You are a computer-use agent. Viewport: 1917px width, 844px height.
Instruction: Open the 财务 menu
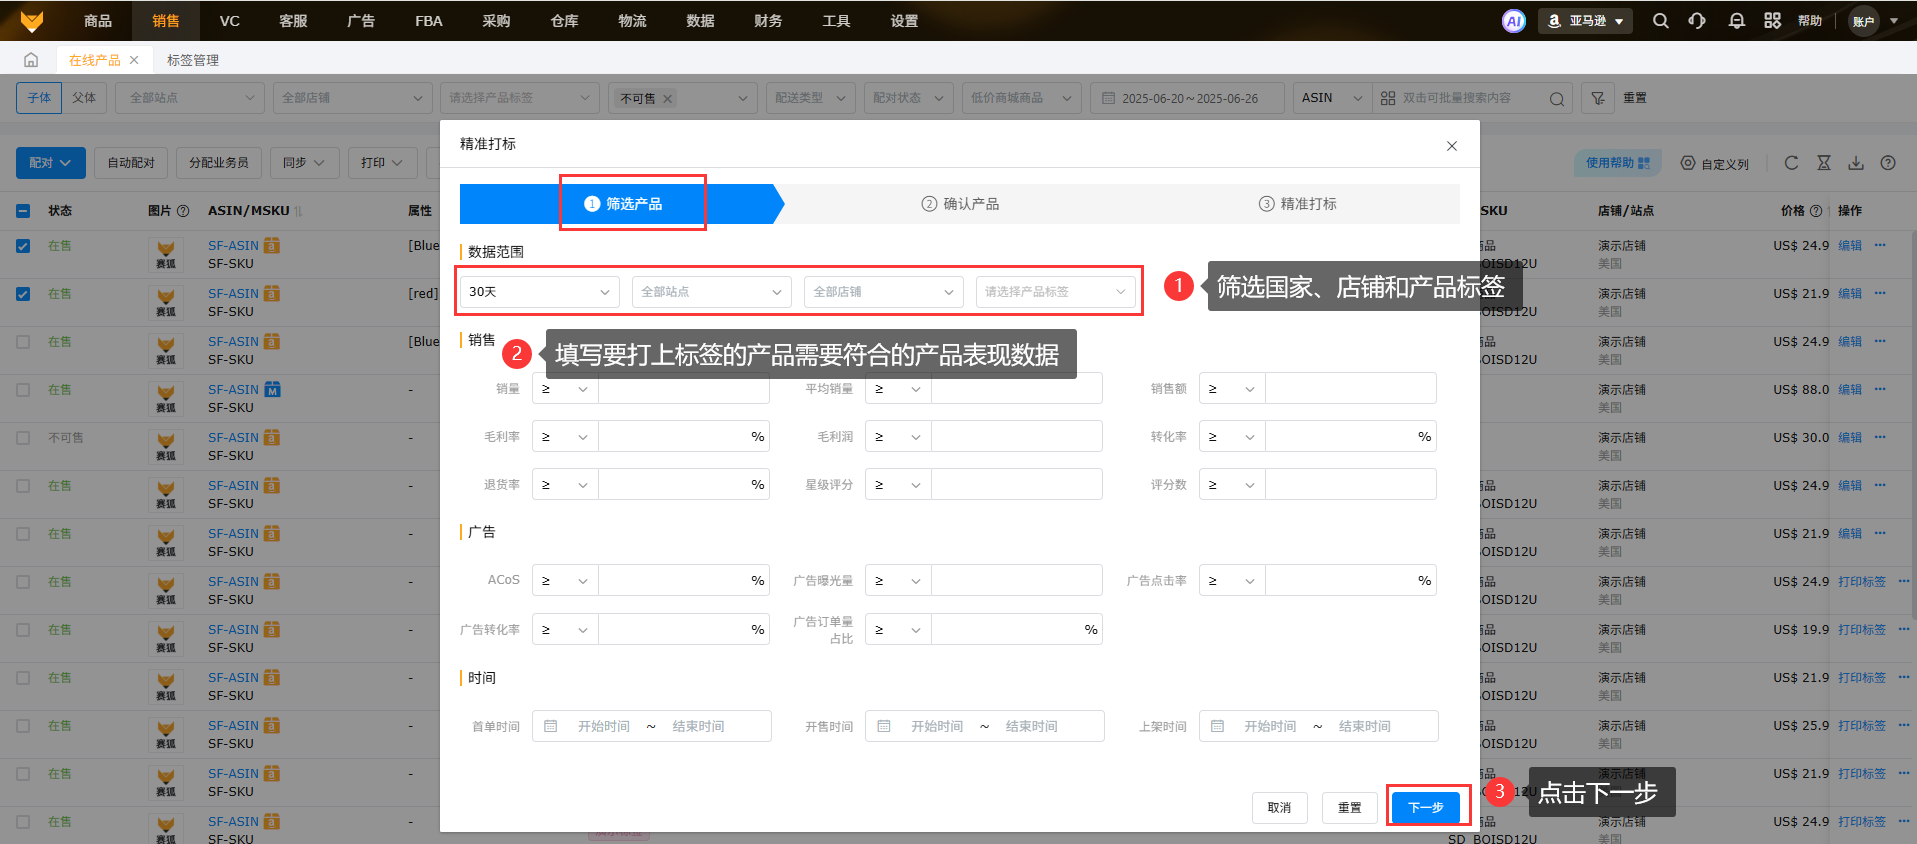768,21
